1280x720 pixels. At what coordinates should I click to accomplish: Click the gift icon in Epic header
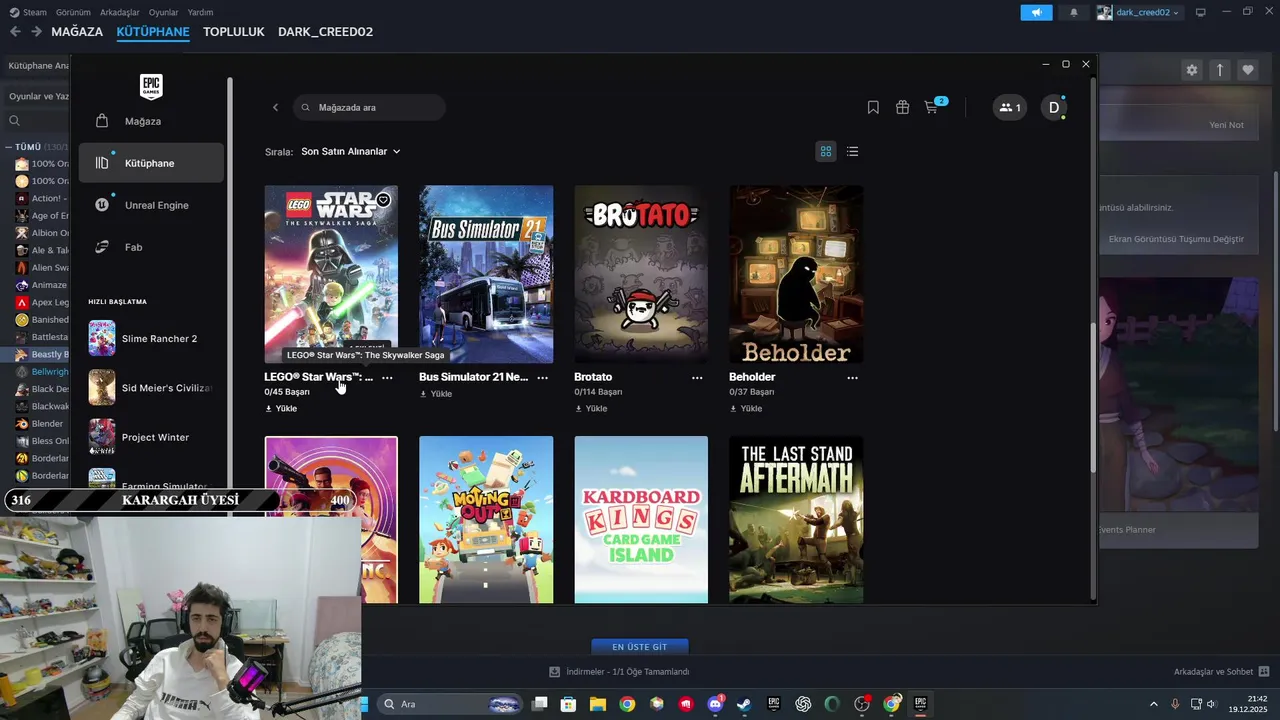[902, 107]
